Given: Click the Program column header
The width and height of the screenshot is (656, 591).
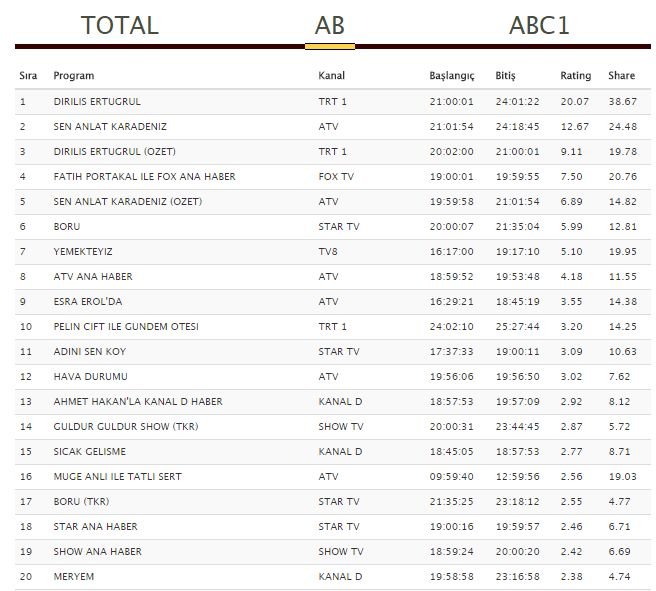Looking at the screenshot, I should (x=74, y=76).
